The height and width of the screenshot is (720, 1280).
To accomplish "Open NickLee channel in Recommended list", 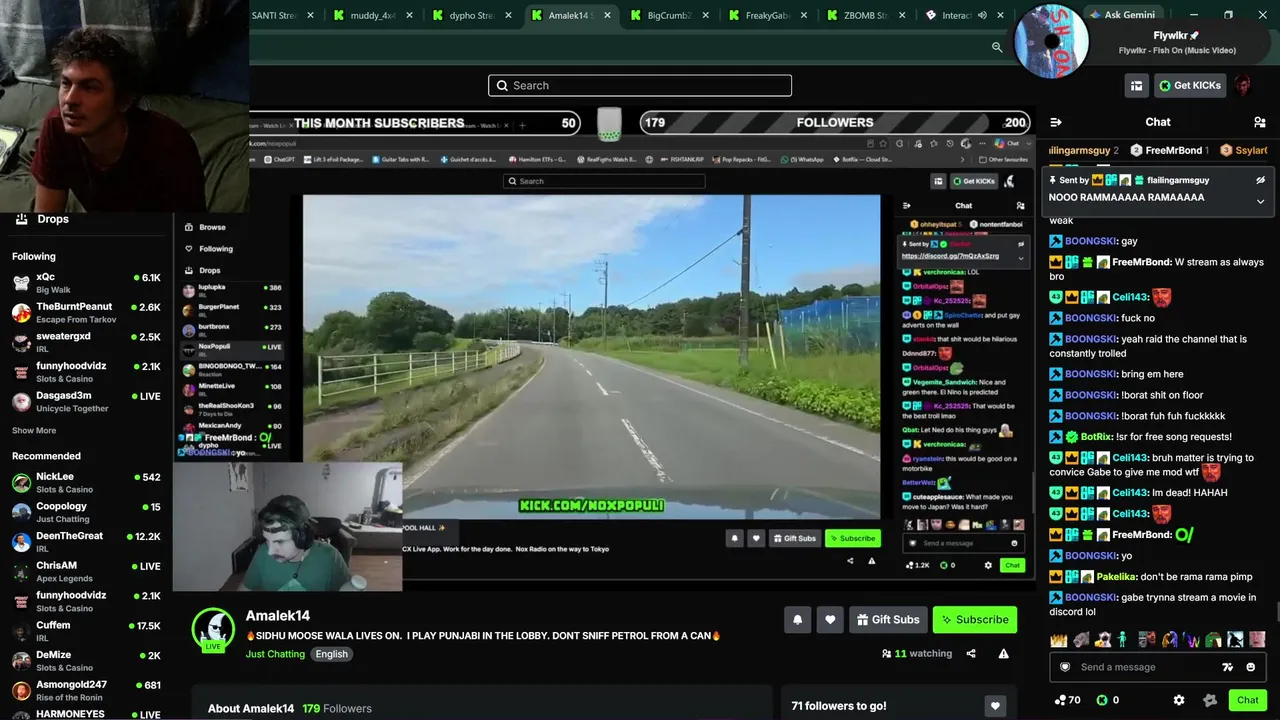I will tap(85, 483).
